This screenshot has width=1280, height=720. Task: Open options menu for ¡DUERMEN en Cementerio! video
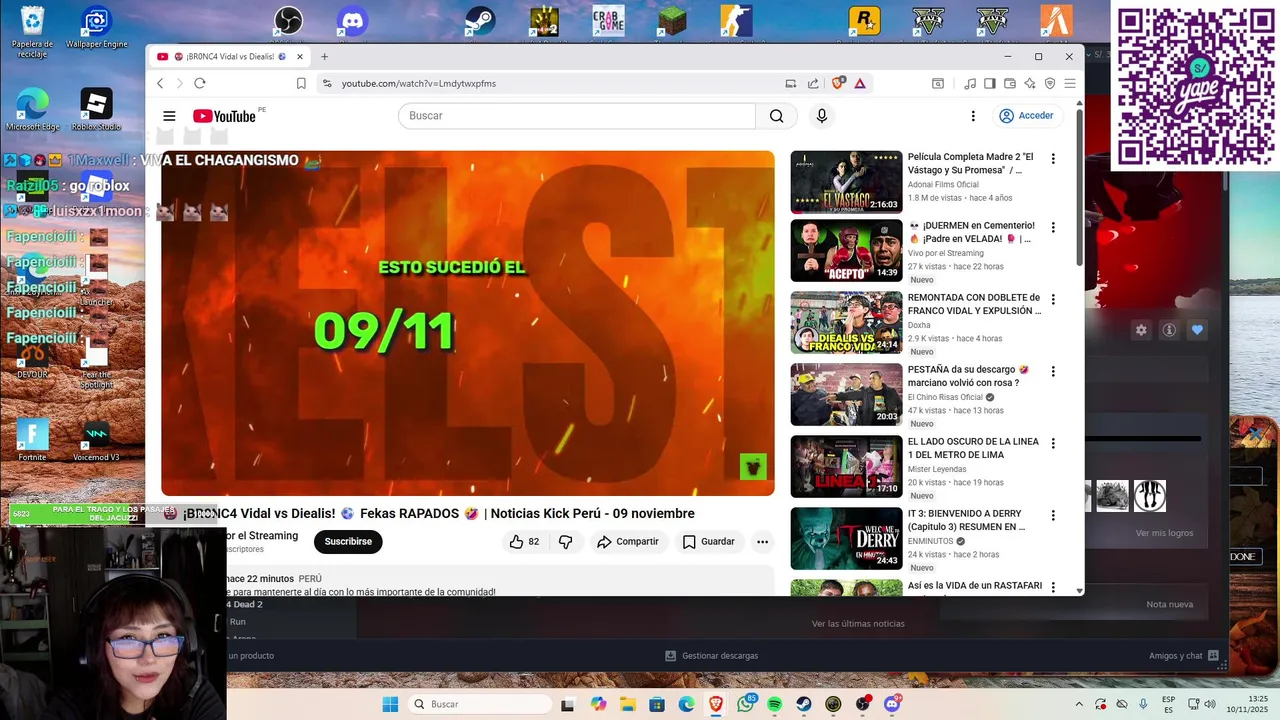[1053, 227]
